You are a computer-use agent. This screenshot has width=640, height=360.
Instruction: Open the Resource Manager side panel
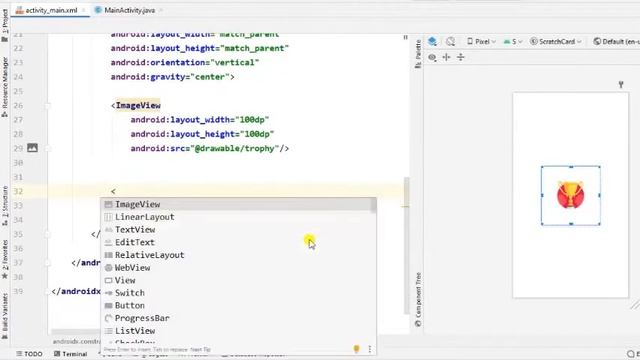coord(5,87)
